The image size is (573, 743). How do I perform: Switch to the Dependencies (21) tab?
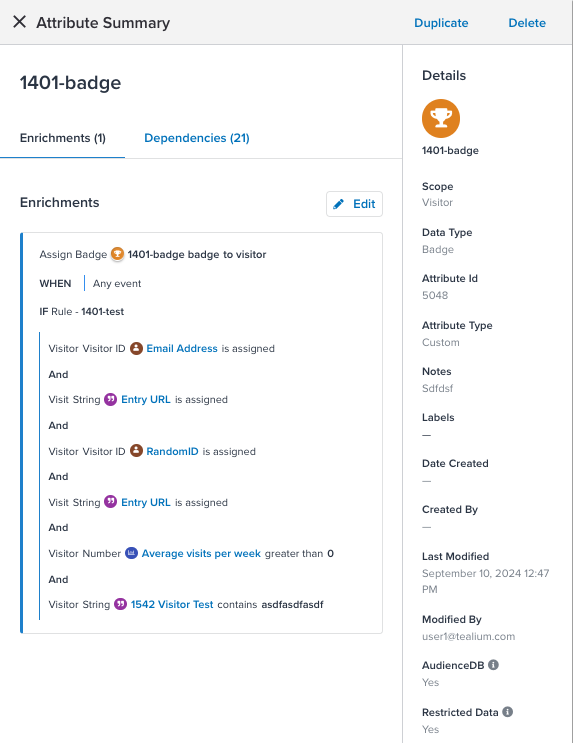(197, 138)
